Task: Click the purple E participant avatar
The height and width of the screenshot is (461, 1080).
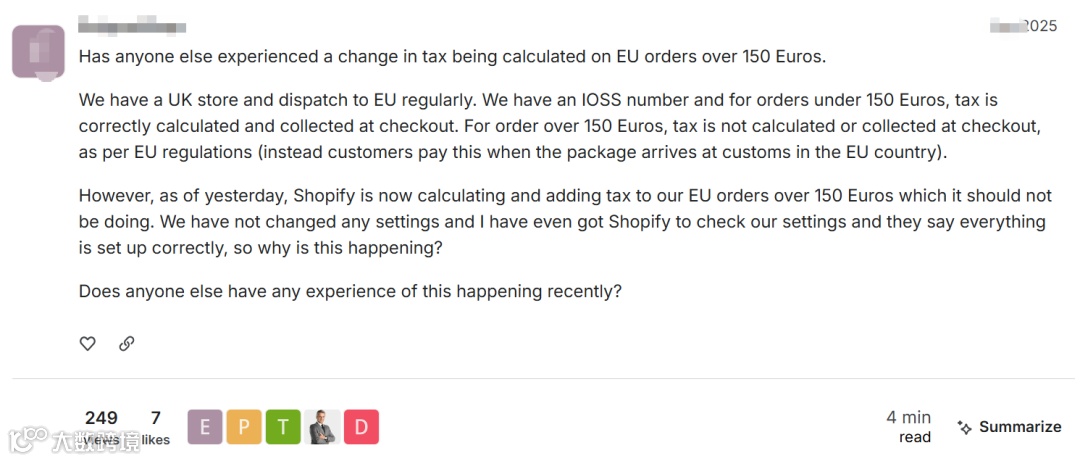Action: pos(205,427)
